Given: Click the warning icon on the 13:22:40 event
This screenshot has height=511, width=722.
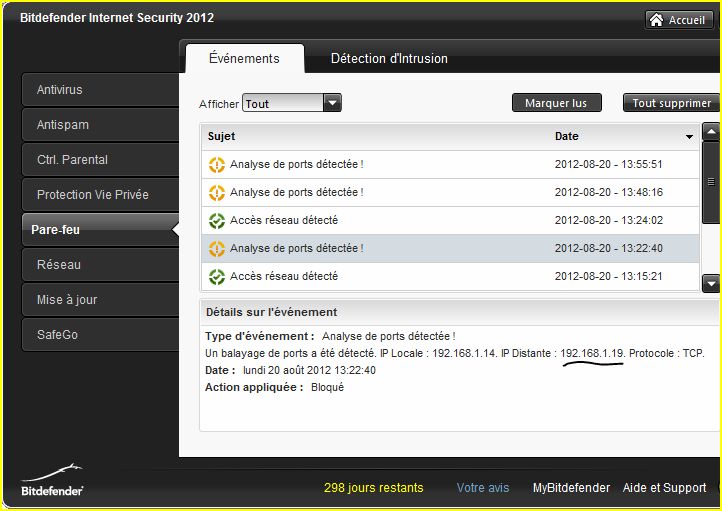Looking at the screenshot, I should coord(216,249).
